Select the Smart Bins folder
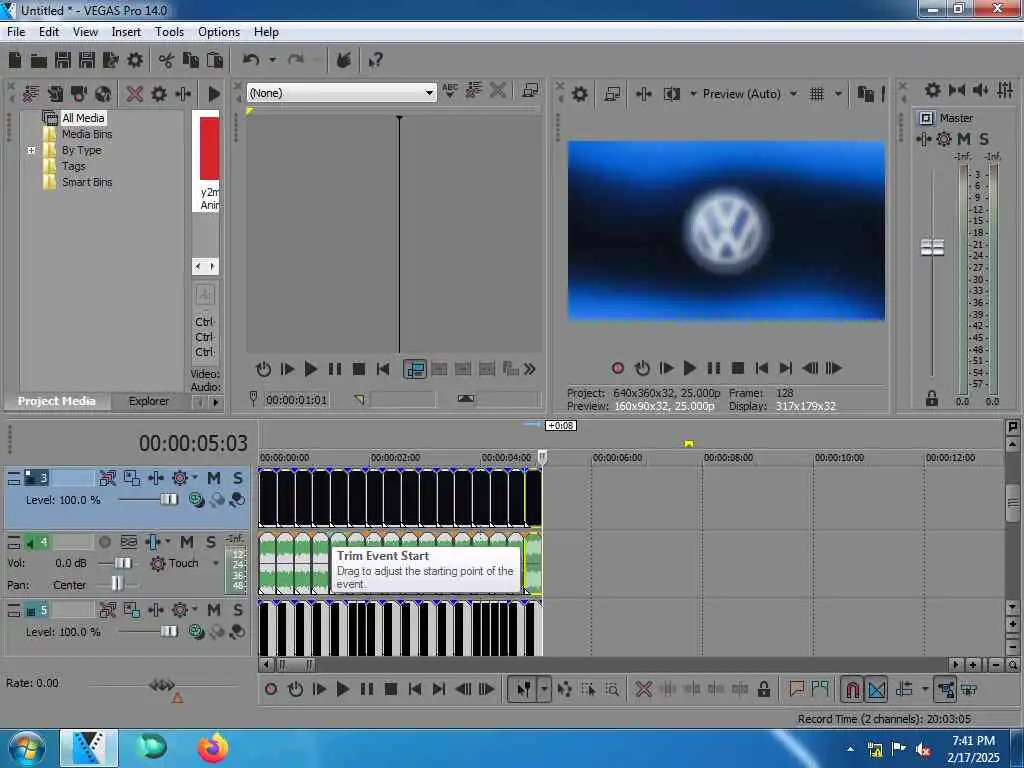Screen dimensions: 1024x768 (87, 182)
